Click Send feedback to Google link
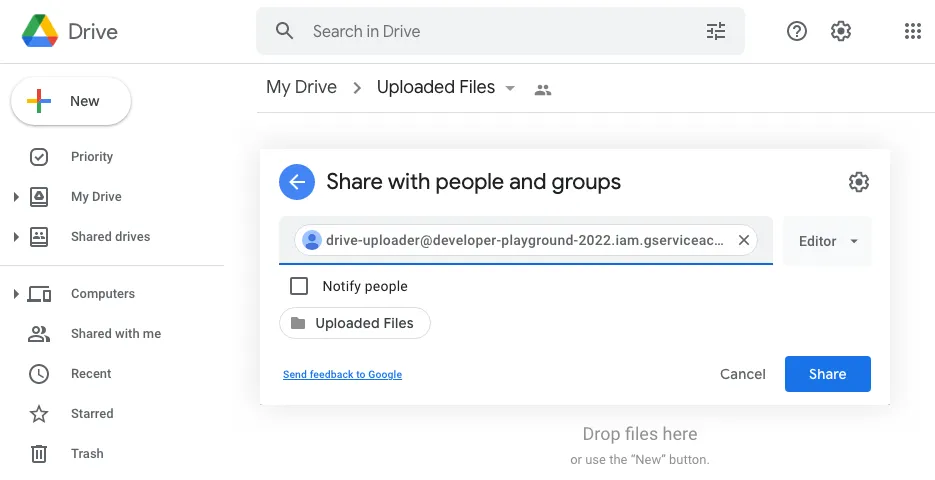Screen dimensions: 935x480 pyautogui.click(x=342, y=374)
